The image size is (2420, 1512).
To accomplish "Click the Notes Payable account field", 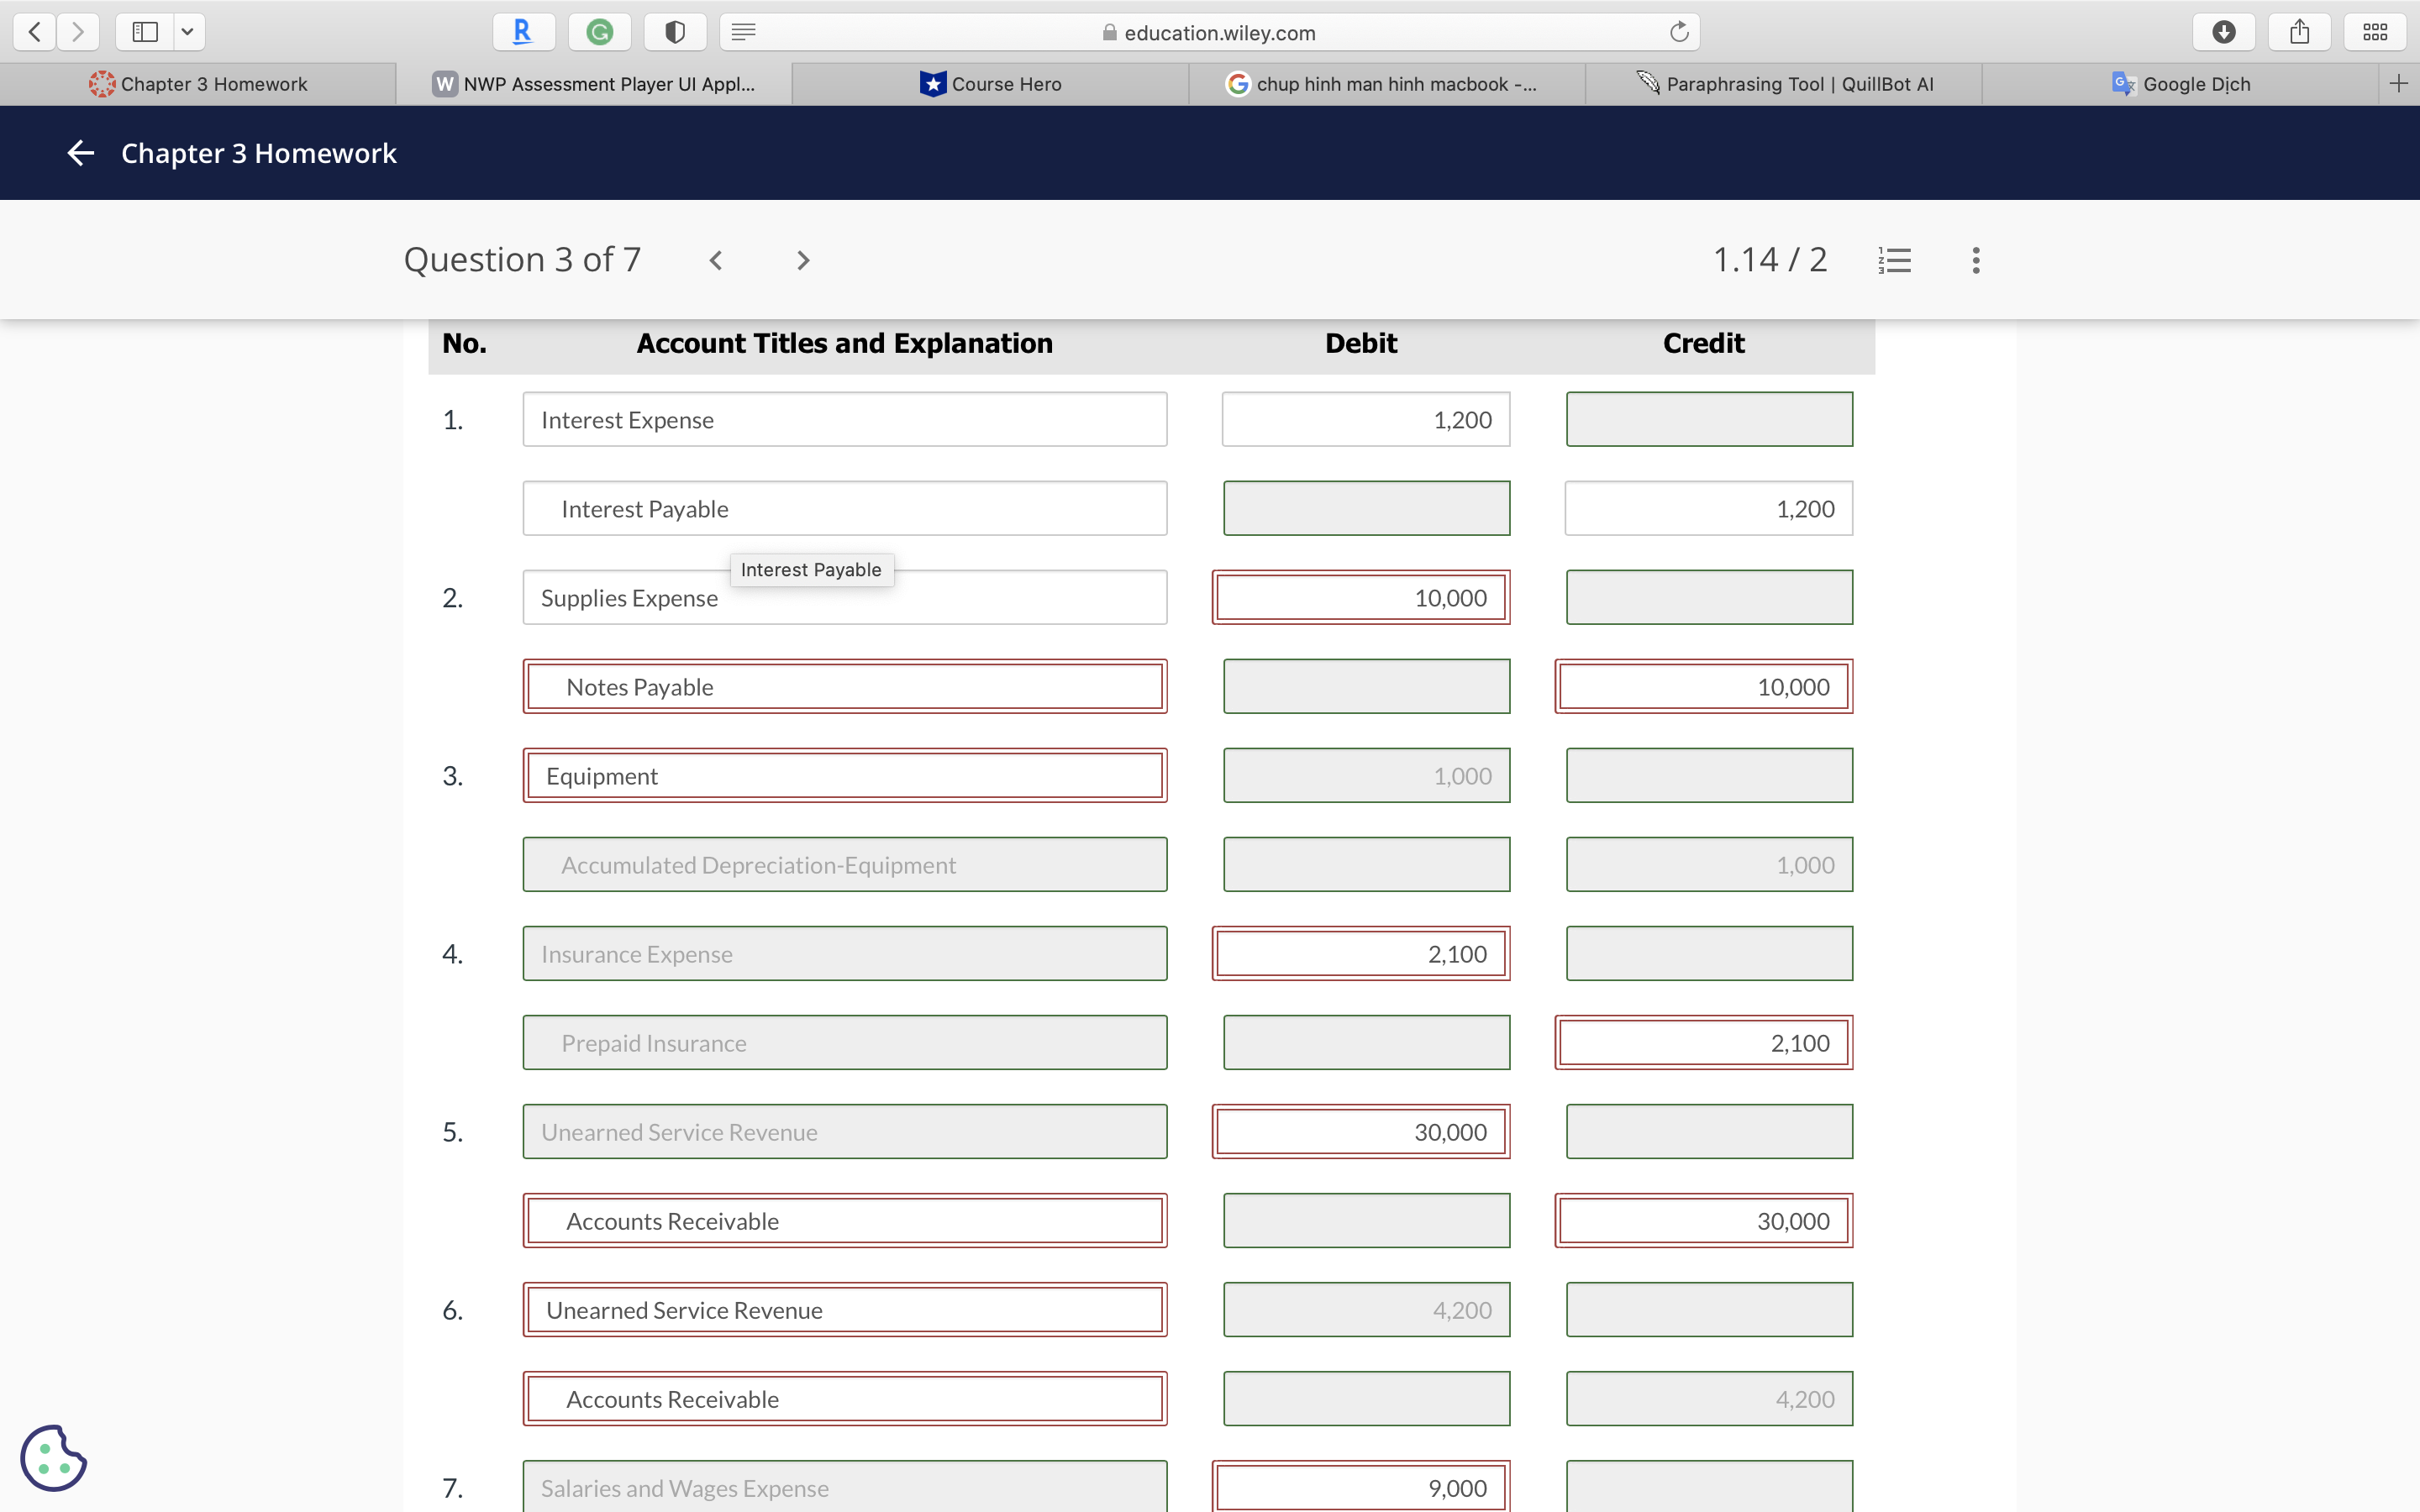I will pyautogui.click(x=844, y=687).
